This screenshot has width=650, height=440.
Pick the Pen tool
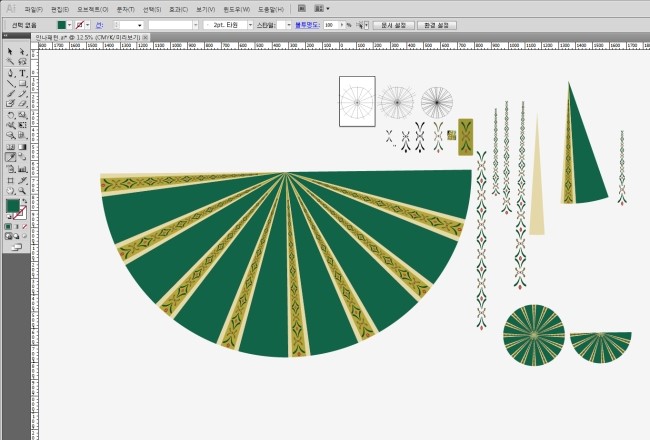[x=10, y=73]
